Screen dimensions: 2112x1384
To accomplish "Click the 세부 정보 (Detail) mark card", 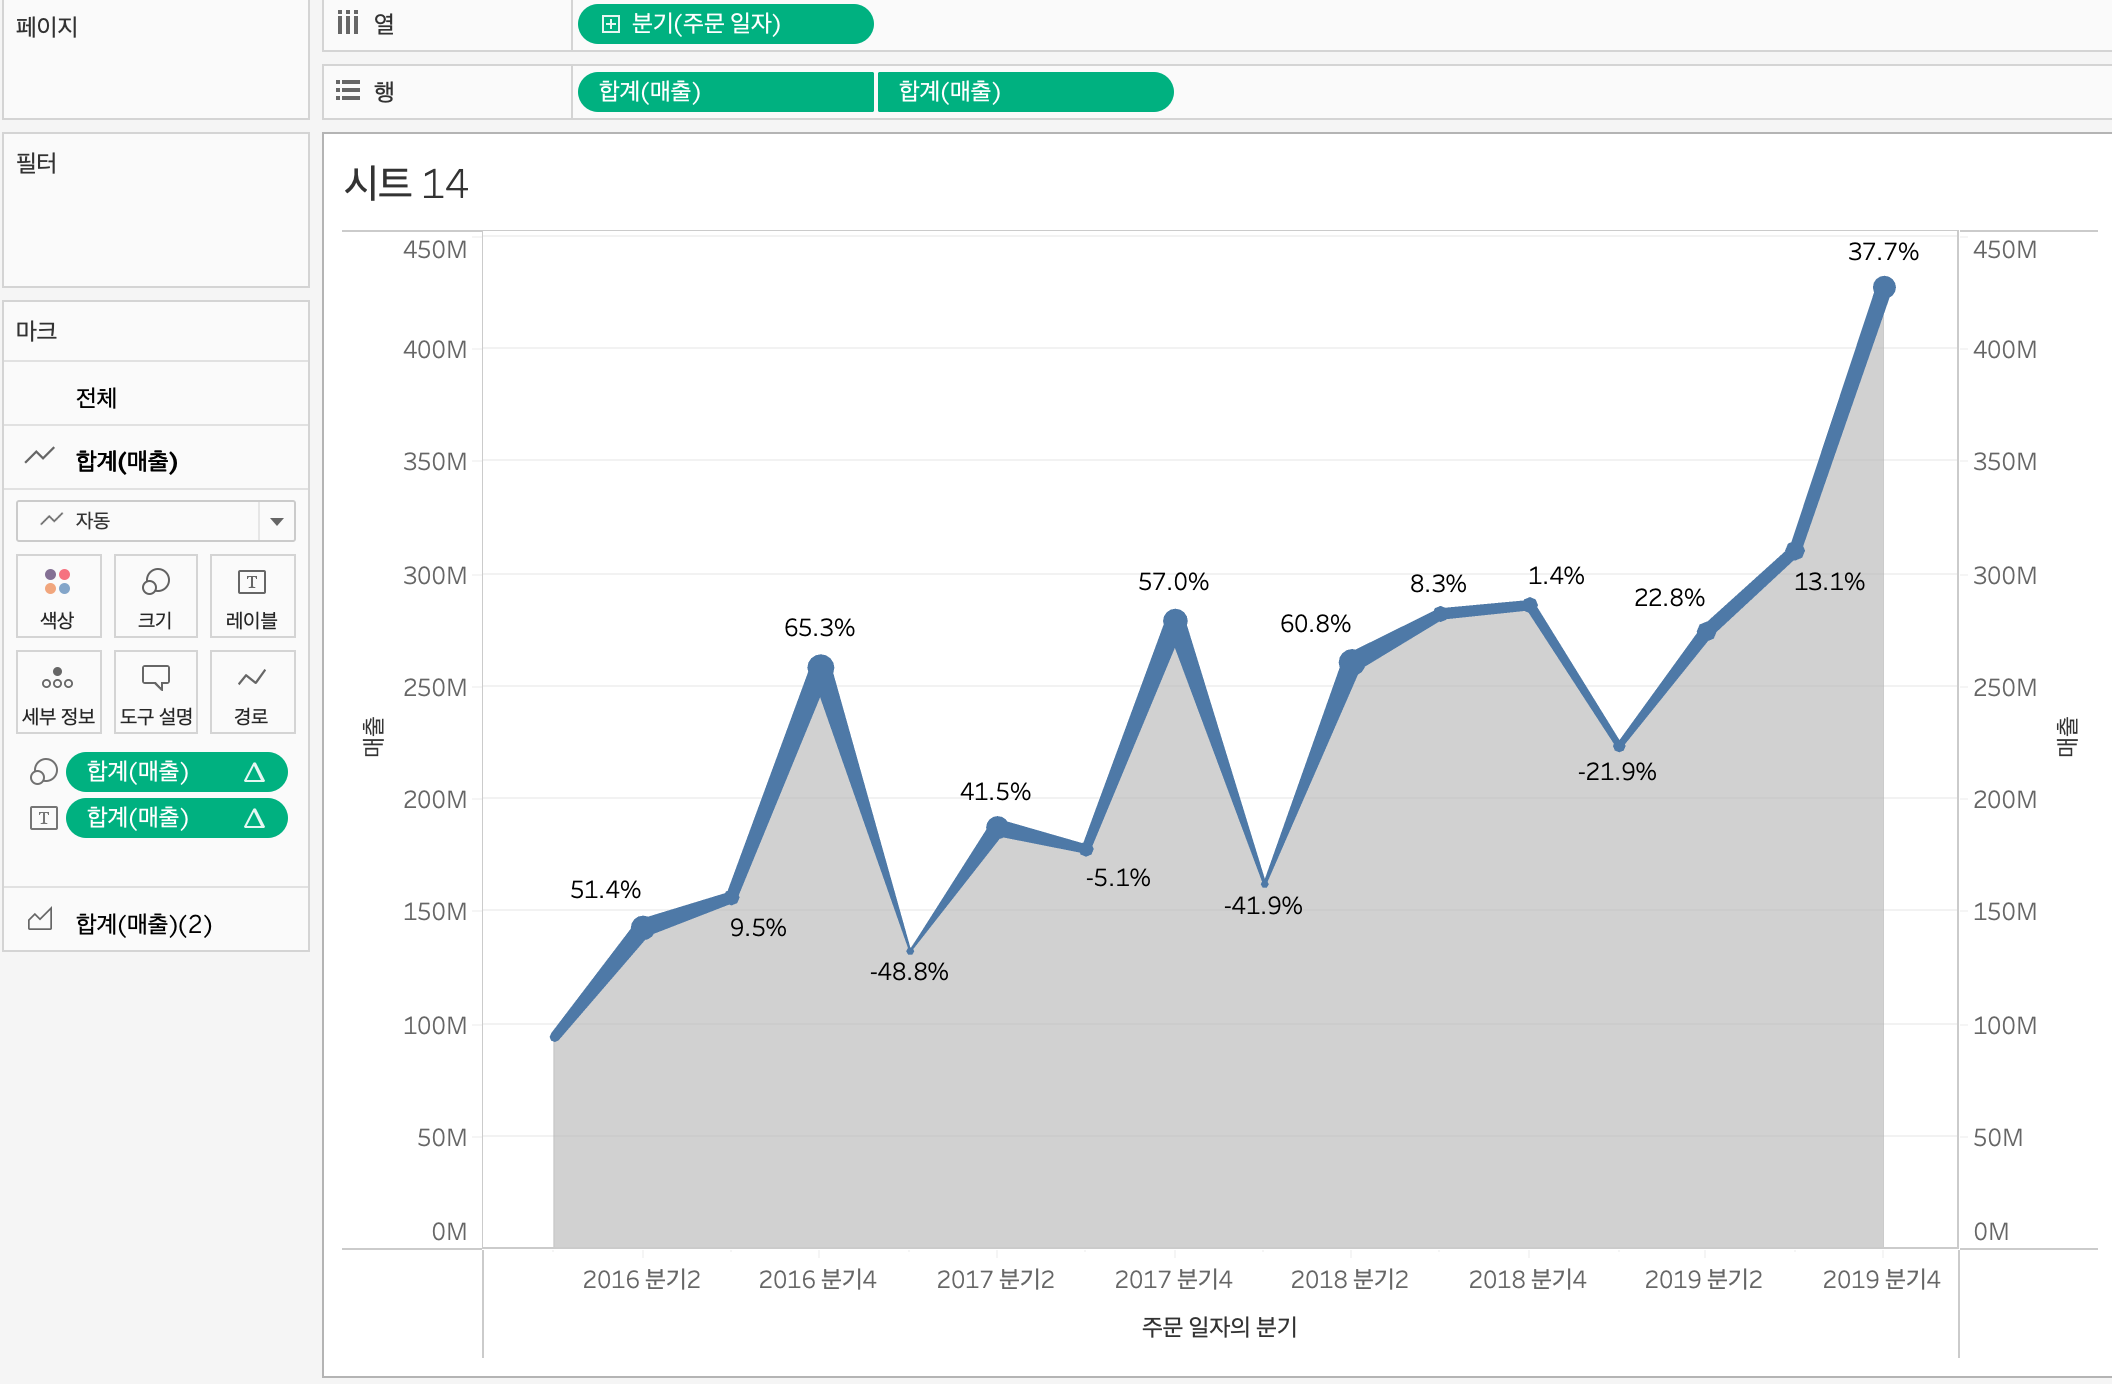I will pyautogui.click(x=58, y=692).
